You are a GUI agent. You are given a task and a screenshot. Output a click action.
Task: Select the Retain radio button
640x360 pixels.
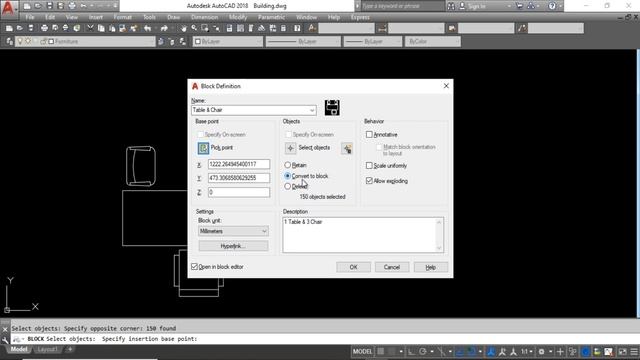(x=287, y=165)
